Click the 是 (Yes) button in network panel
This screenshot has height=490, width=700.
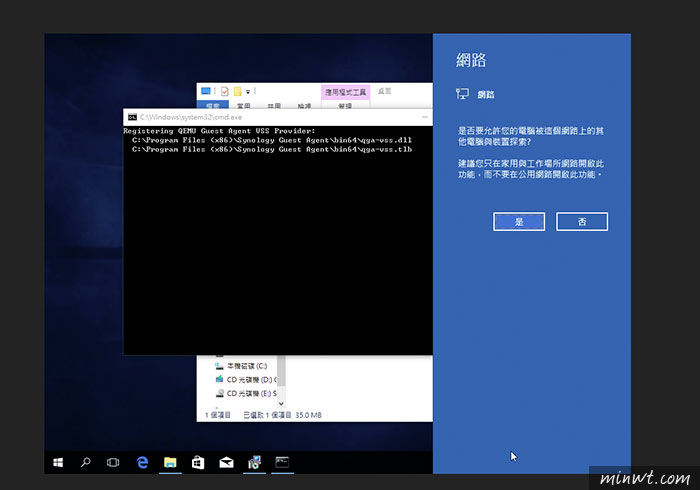tap(519, 222)
